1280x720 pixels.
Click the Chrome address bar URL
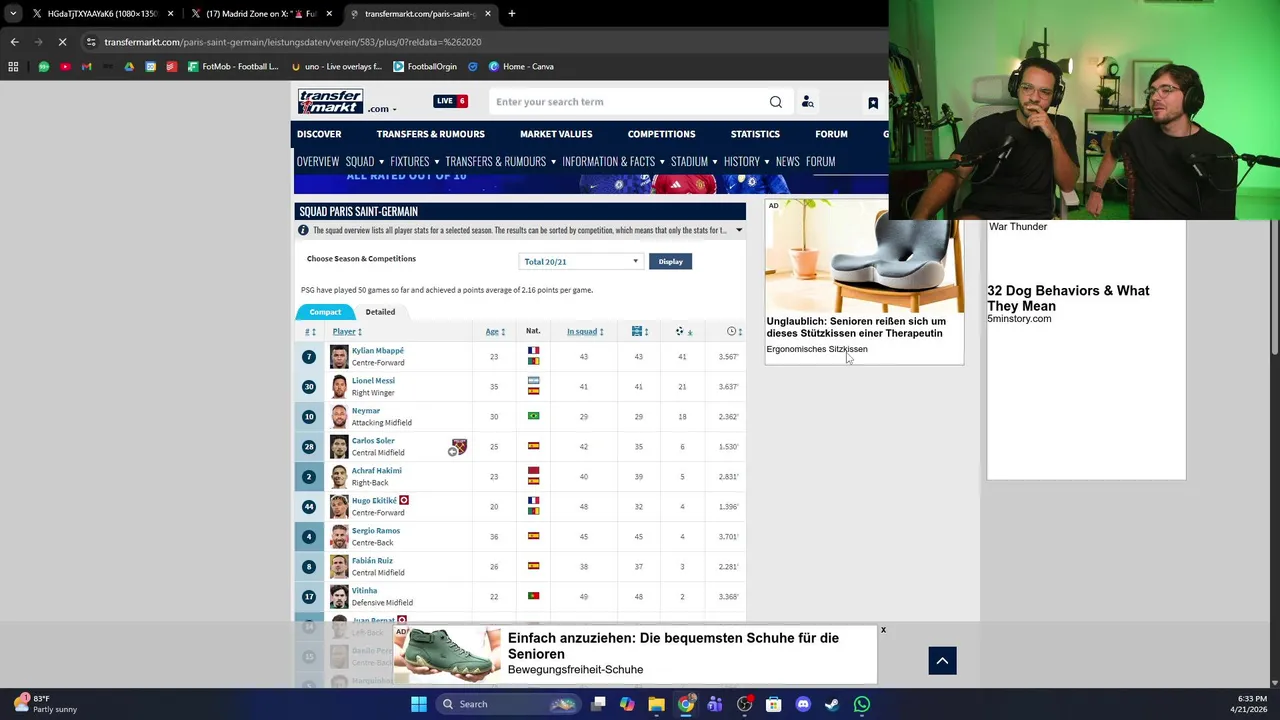click(293, 42)
